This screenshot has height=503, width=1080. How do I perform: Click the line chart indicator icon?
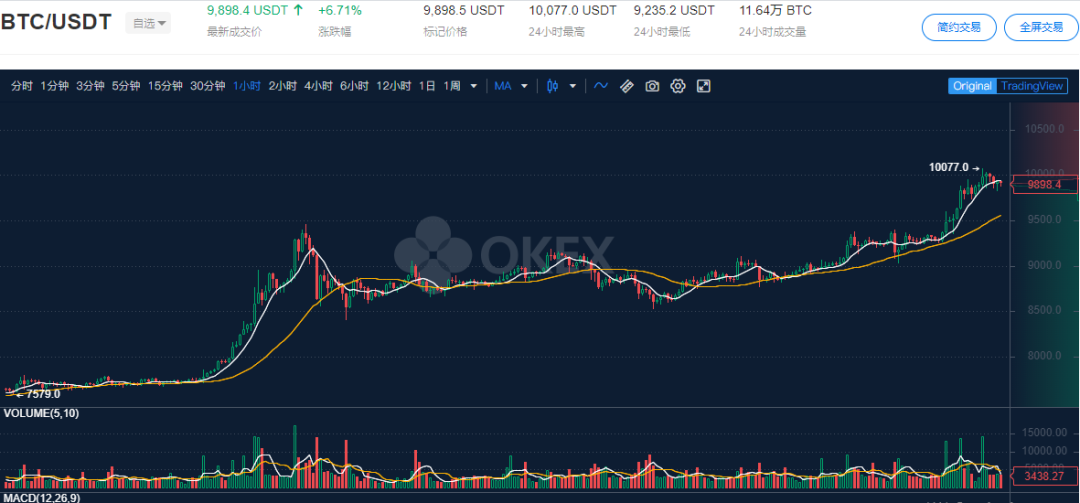(x=601, y=86)
